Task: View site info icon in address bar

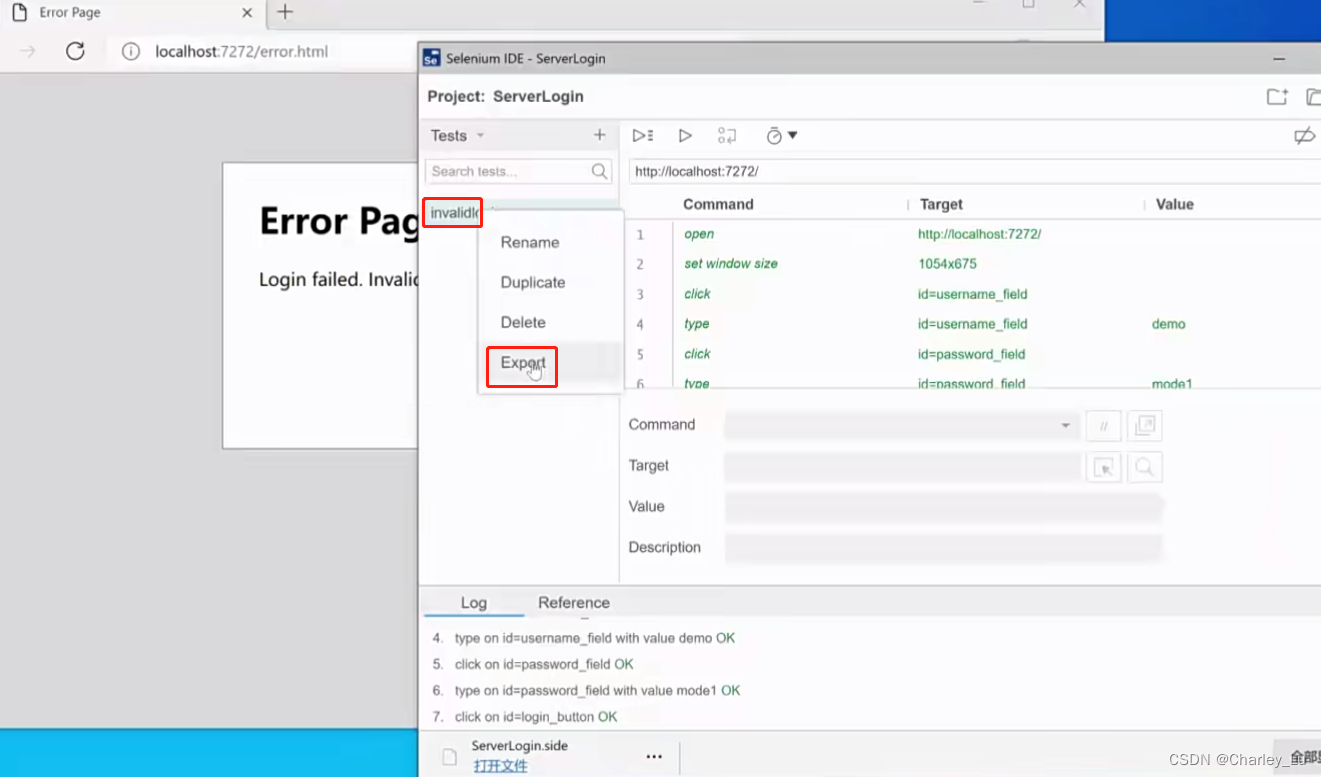Action: [x=131, y=51]
